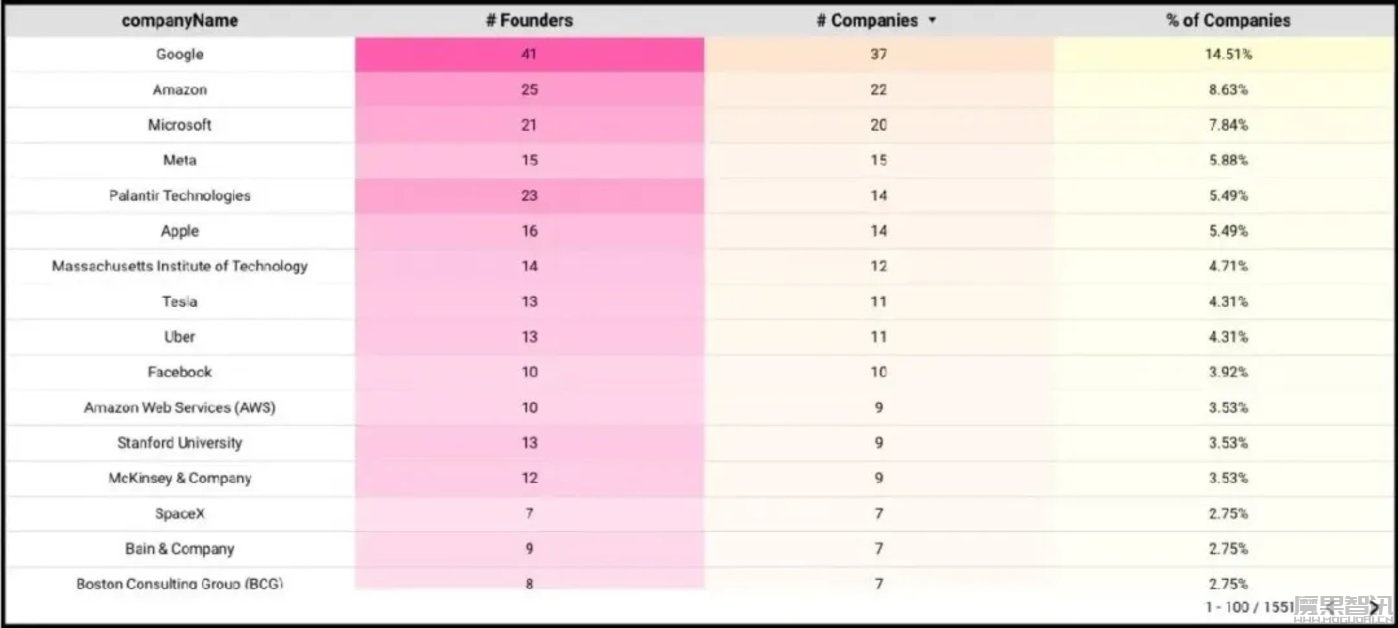This screenshot has width=1398, height=628.
Task: Select the Amazon Web Services (AWS) entry
Action: click(180, 407)
